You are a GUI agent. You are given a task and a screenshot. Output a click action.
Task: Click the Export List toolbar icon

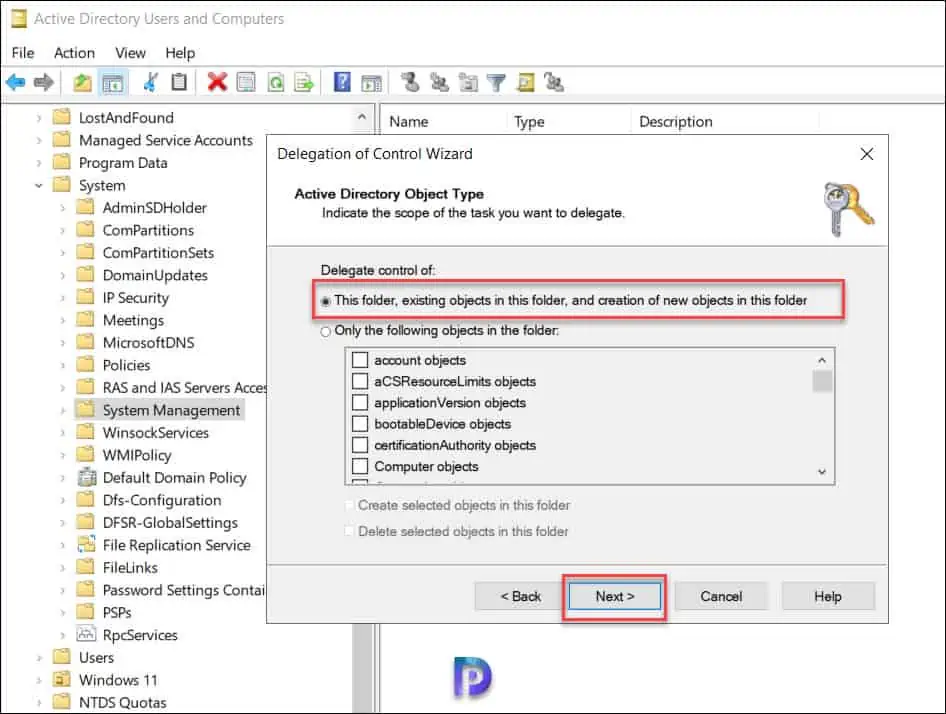[304, 82]
